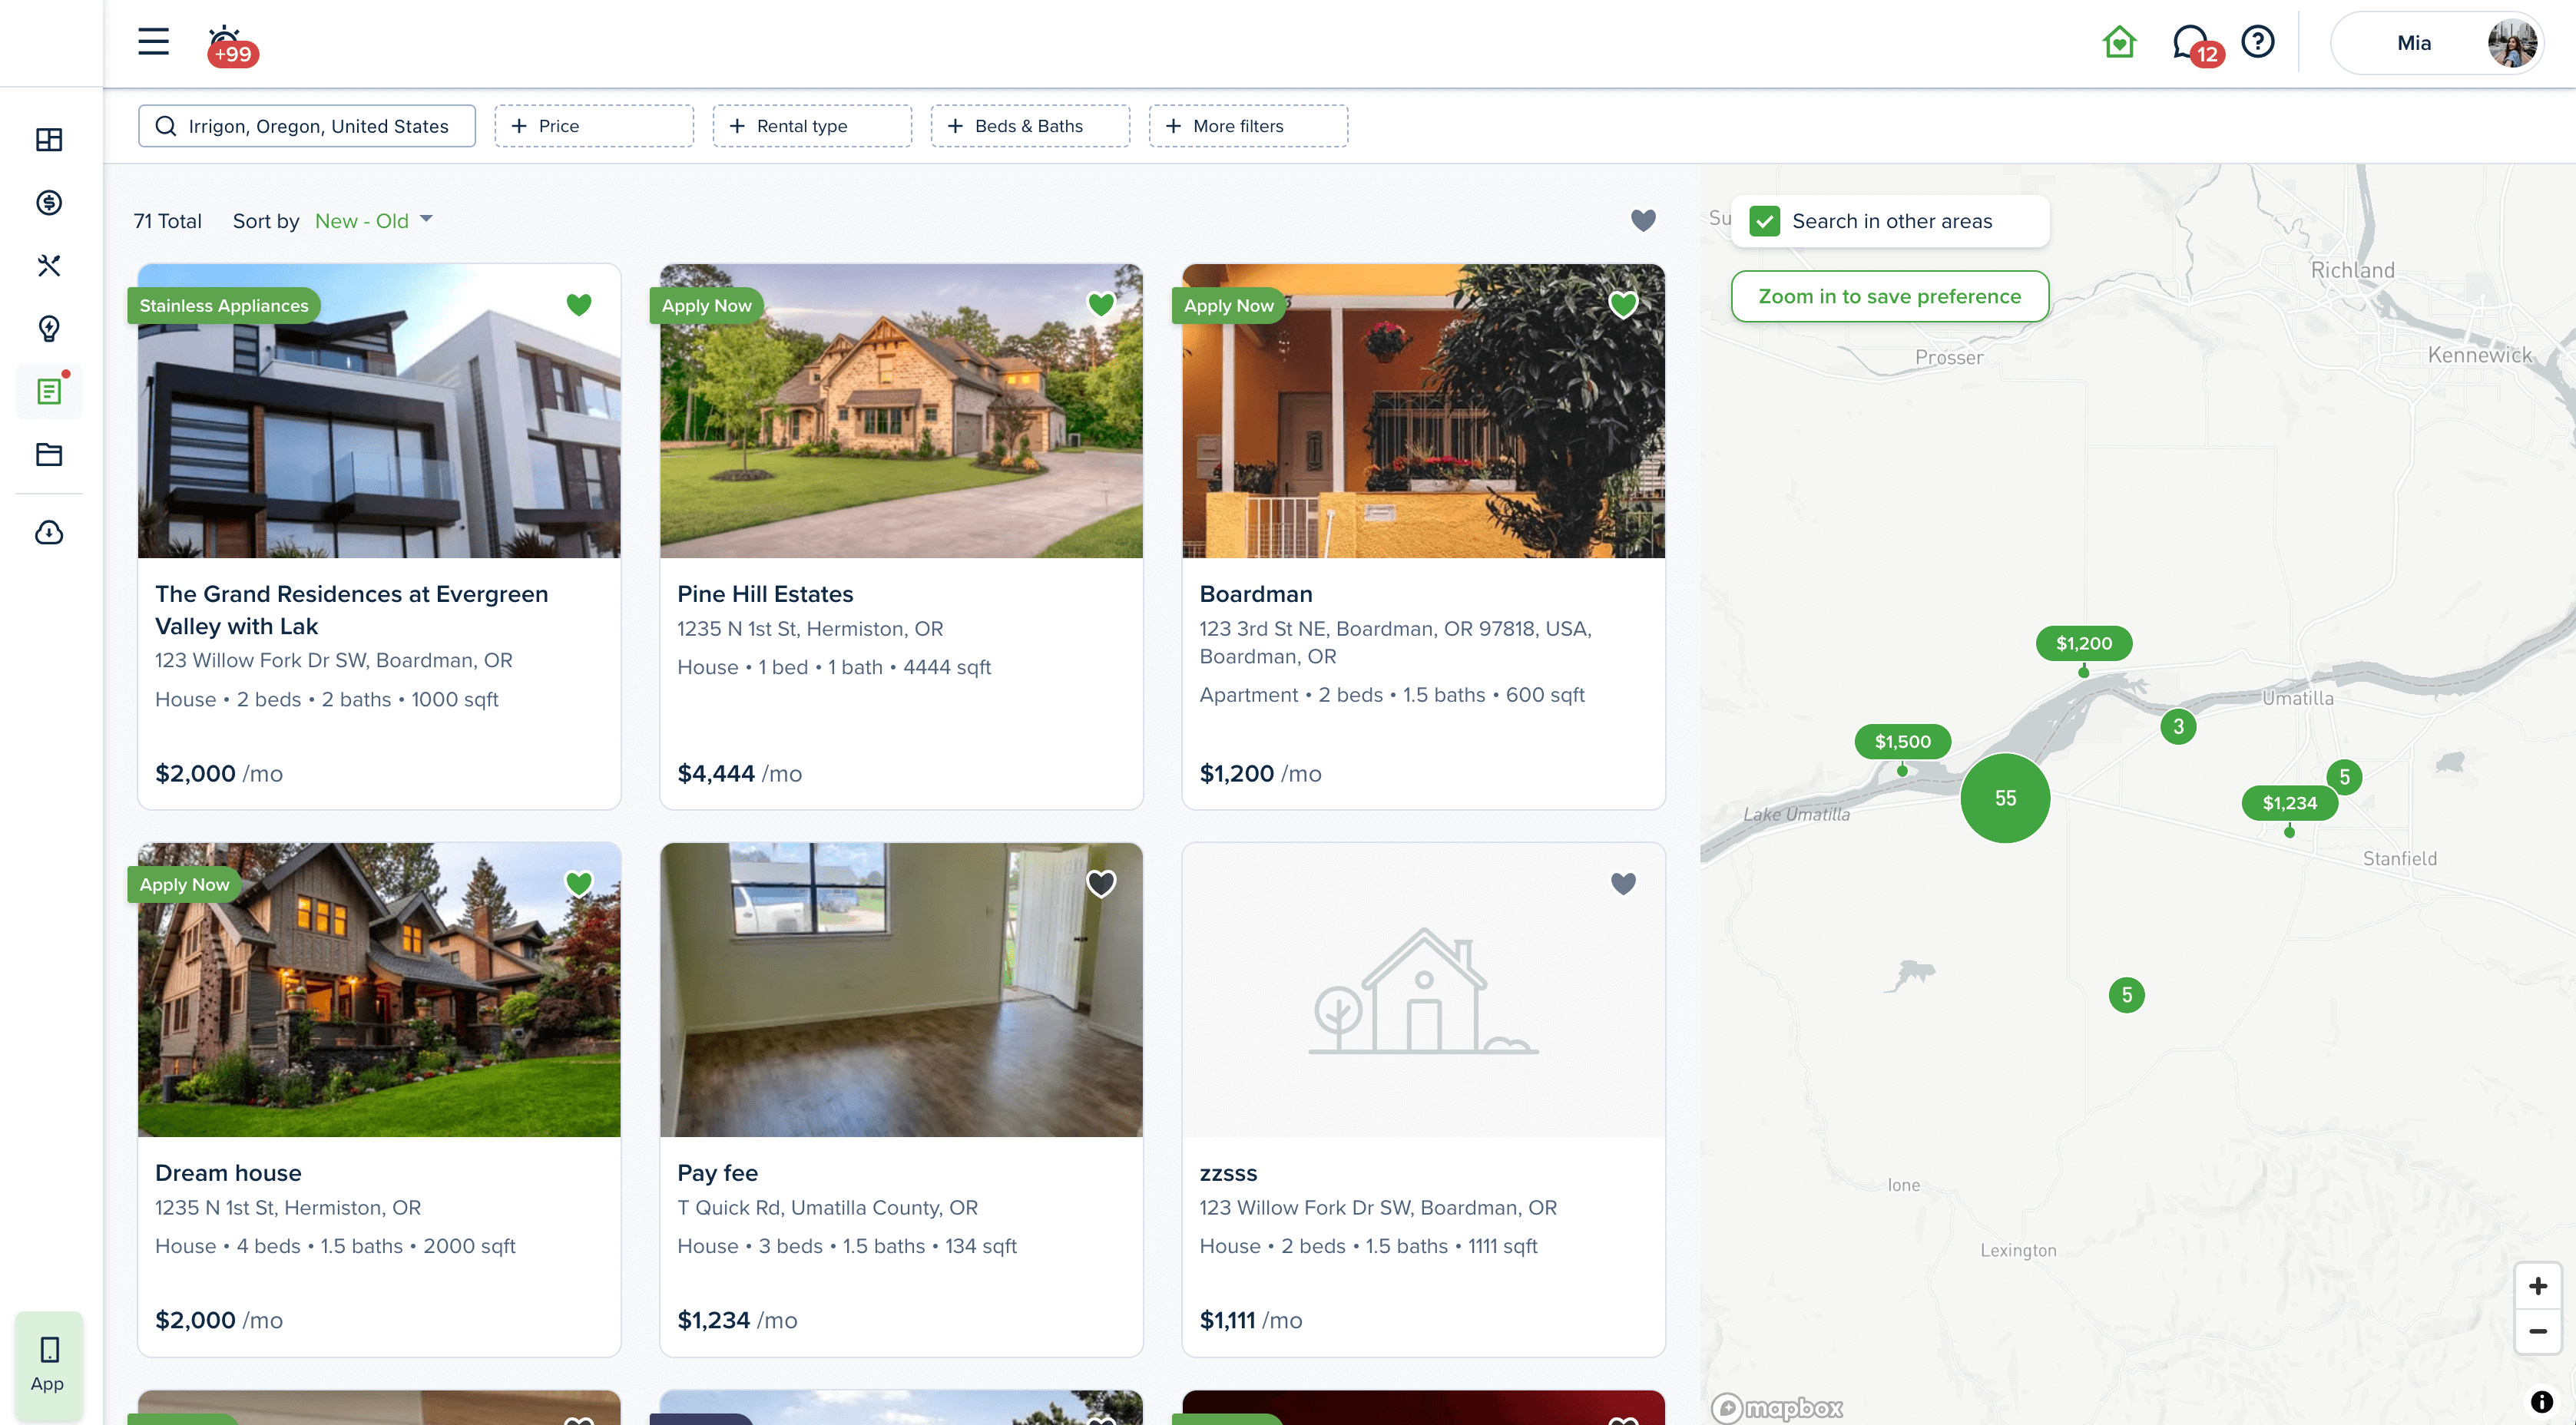Unfavorite Pine Hill Estates heart
The image size is (2576, 1425).
pyautogui.click(x=1100, y=304)
